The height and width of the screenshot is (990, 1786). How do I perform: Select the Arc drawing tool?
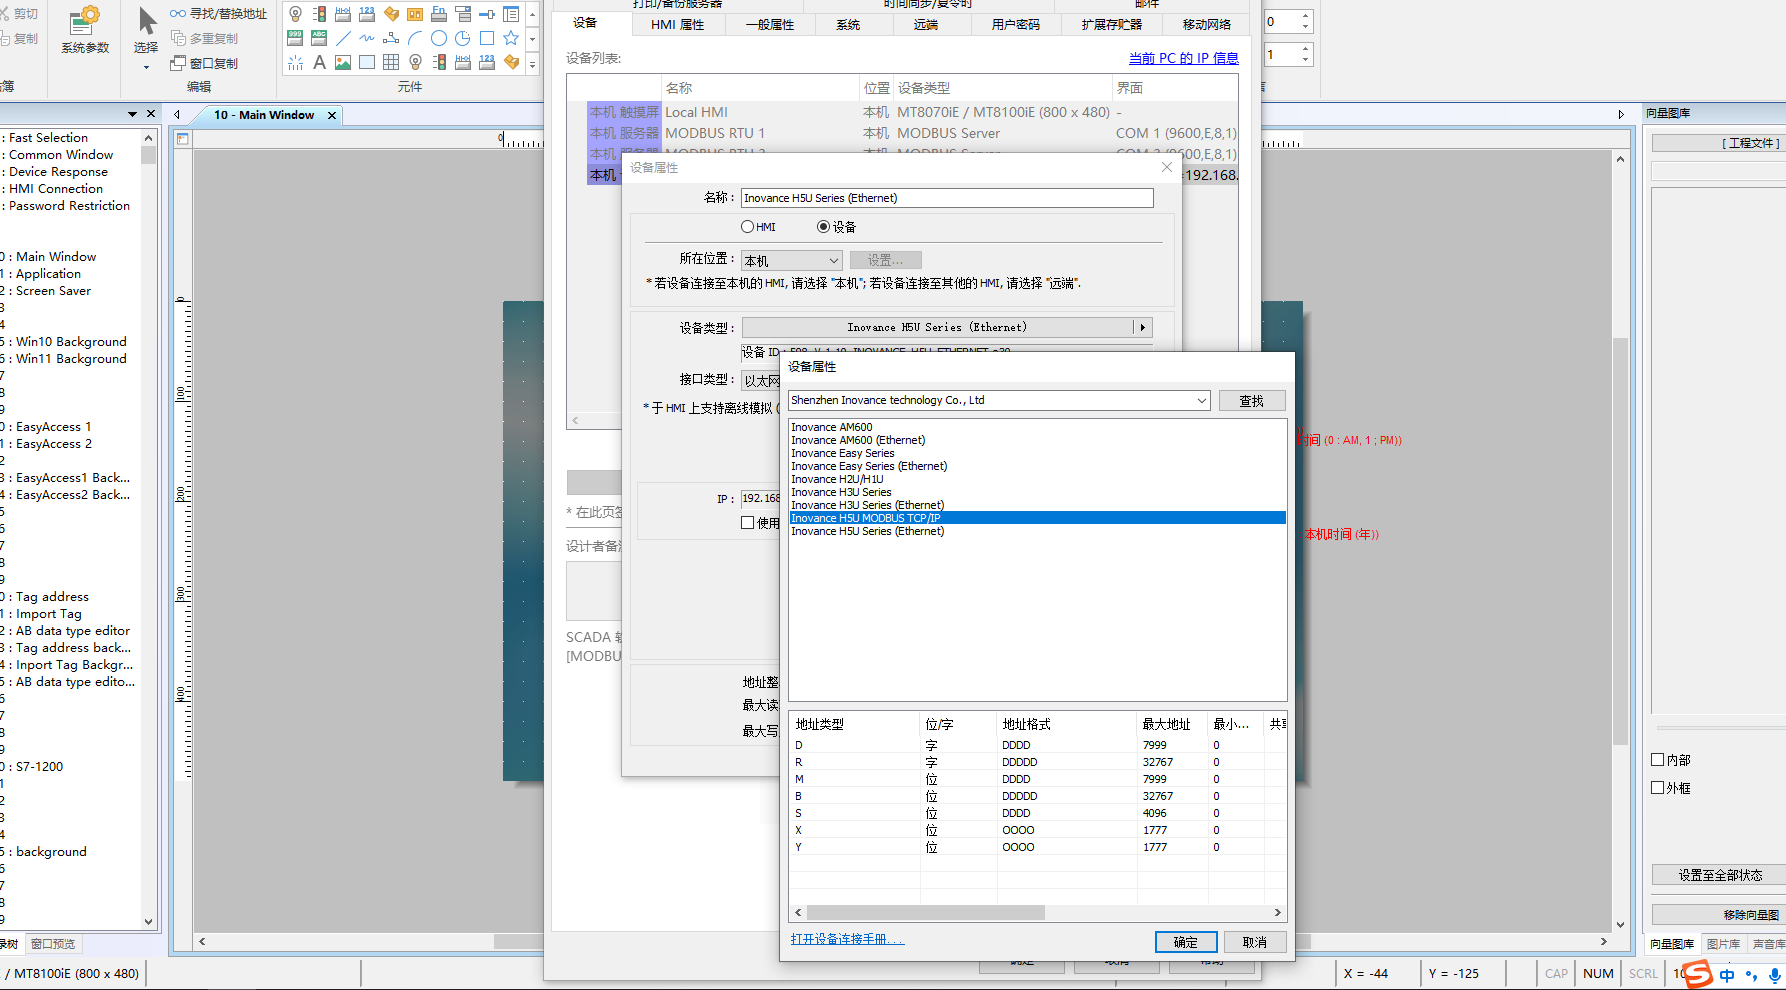(415, 38)
